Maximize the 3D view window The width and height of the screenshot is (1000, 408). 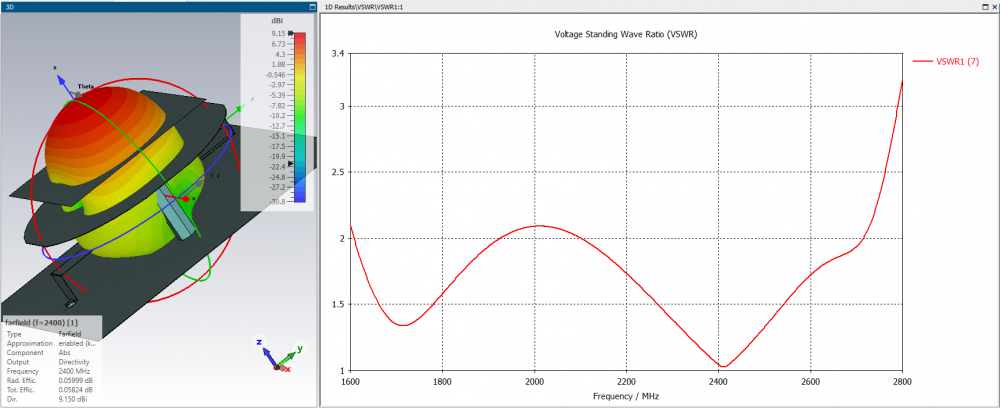(x=312, y=6)
